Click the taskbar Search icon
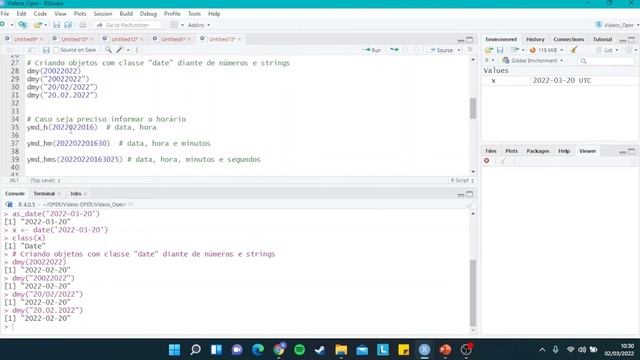 196,349
